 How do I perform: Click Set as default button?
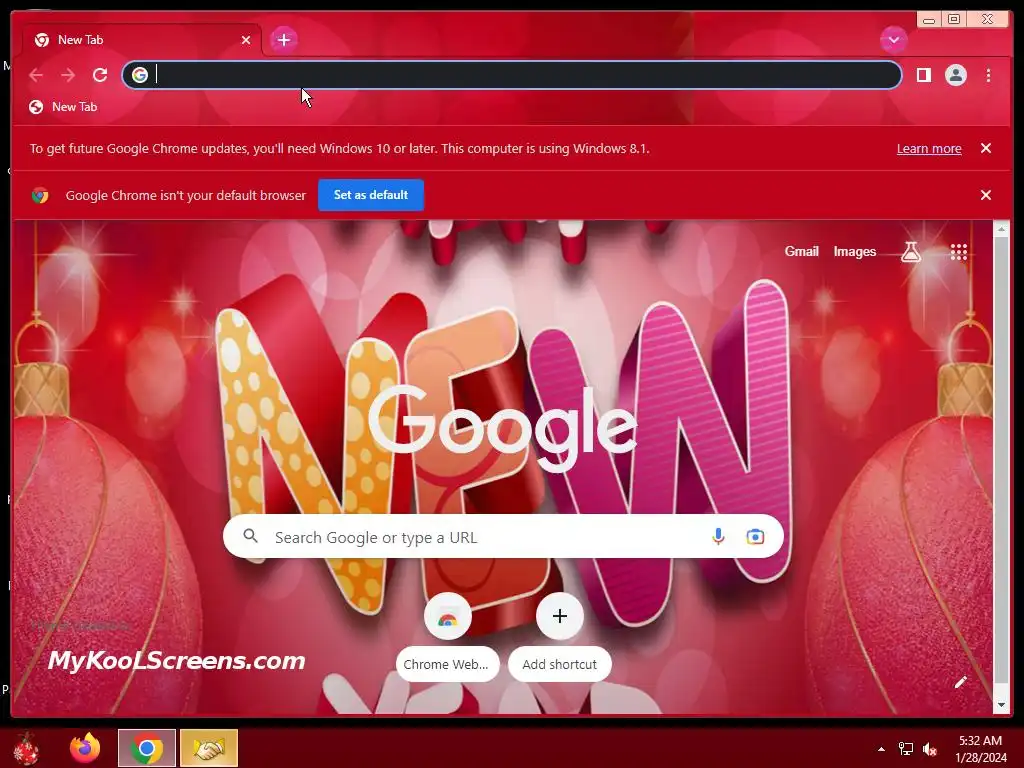point(370,195)
